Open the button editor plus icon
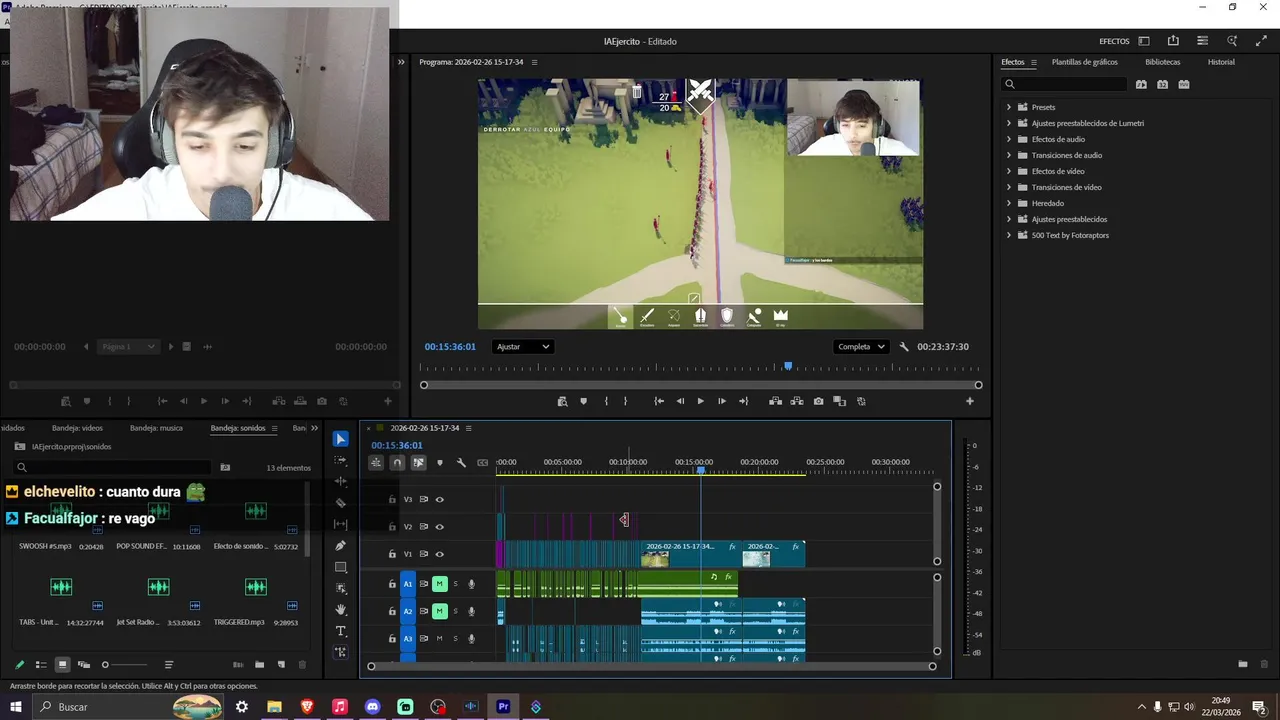The height and width of the screenshot is (720, 1280). [969, 401]
